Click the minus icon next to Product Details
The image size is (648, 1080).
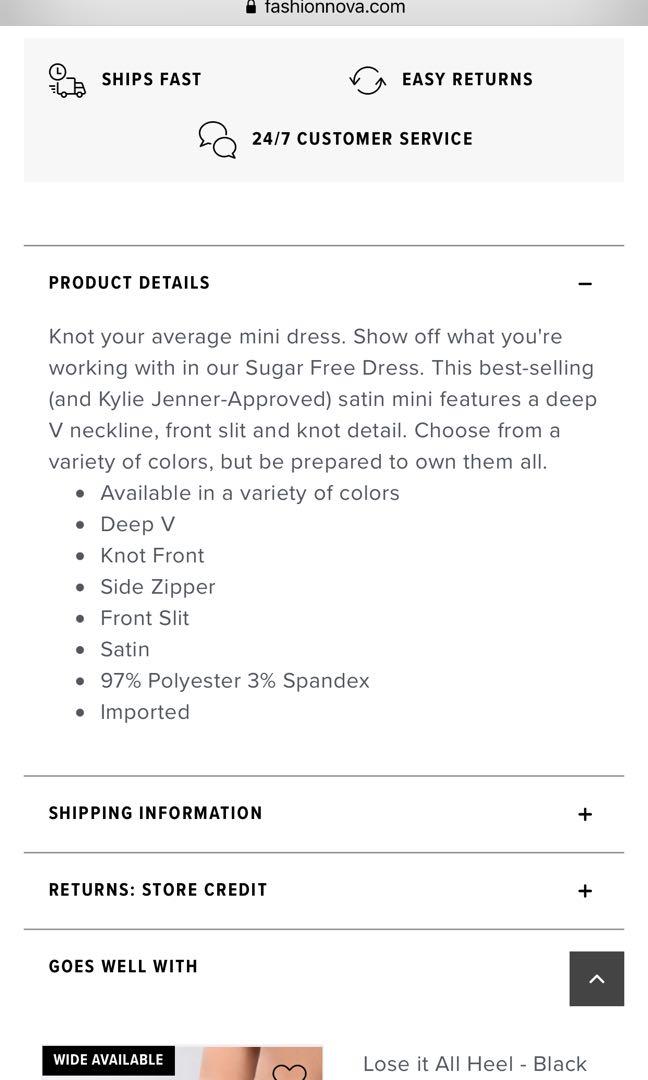(585, 284)
